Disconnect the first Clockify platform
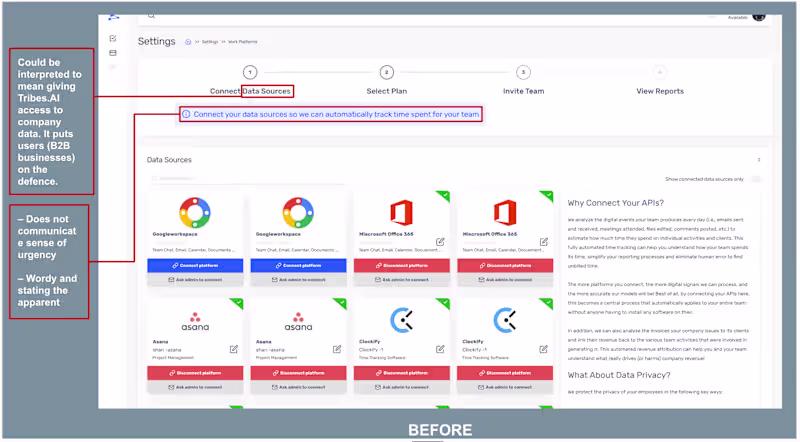Screen dimensions: 800x442 pyautogui.click(x=402, y=373)
